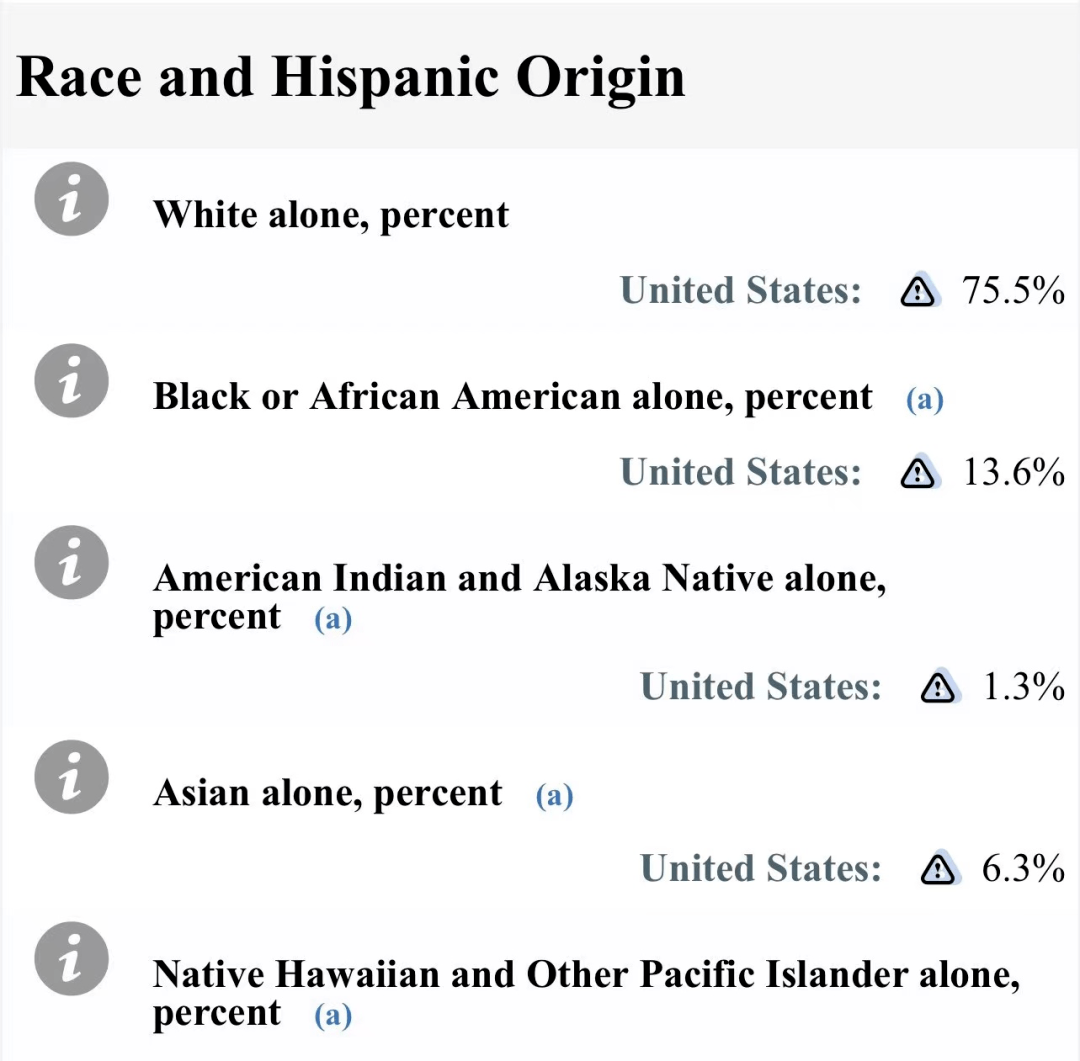Select Black or African American alone label
Image resolution: width=1080 pixels, height=1061 pixels.
[512, 397]
